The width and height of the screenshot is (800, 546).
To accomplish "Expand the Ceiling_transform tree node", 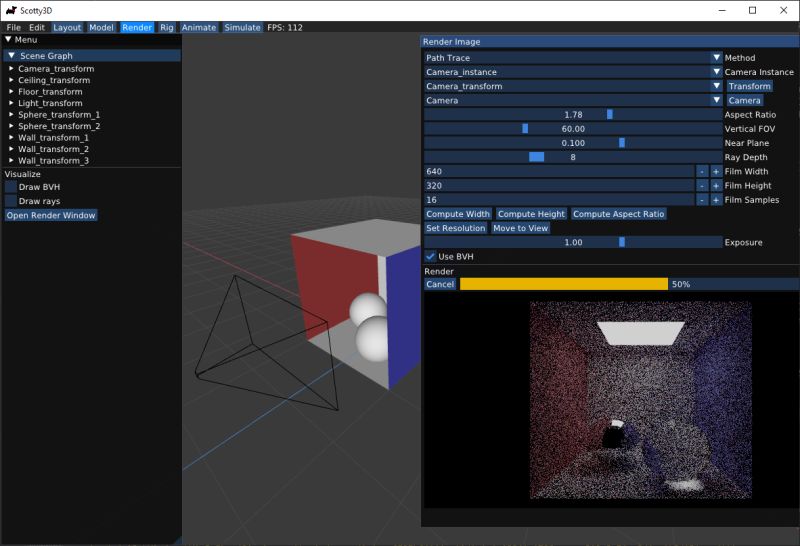I will (11, 80).
